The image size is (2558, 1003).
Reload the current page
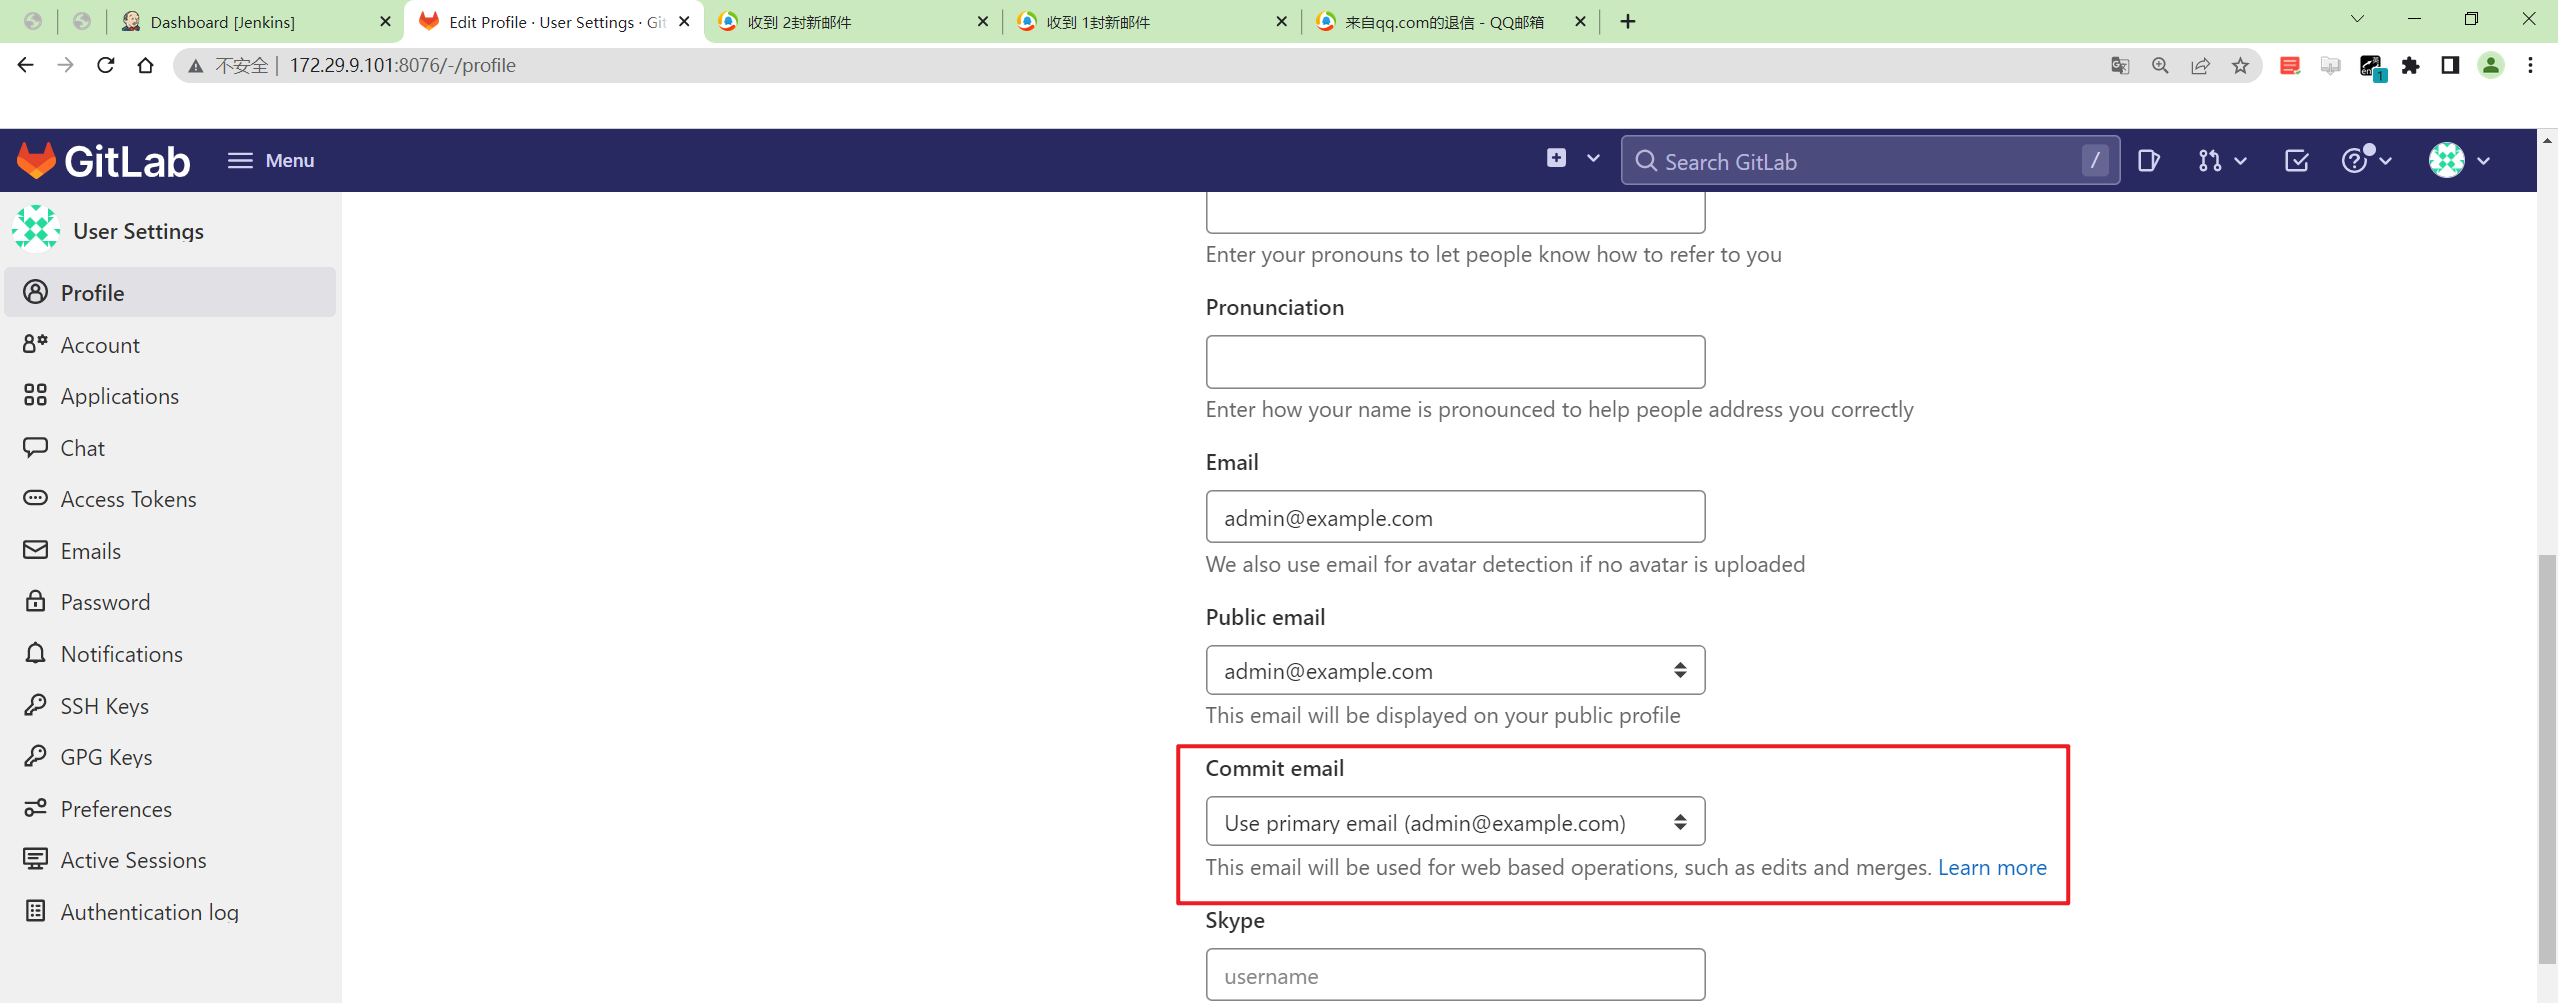(x=106, y=65)
